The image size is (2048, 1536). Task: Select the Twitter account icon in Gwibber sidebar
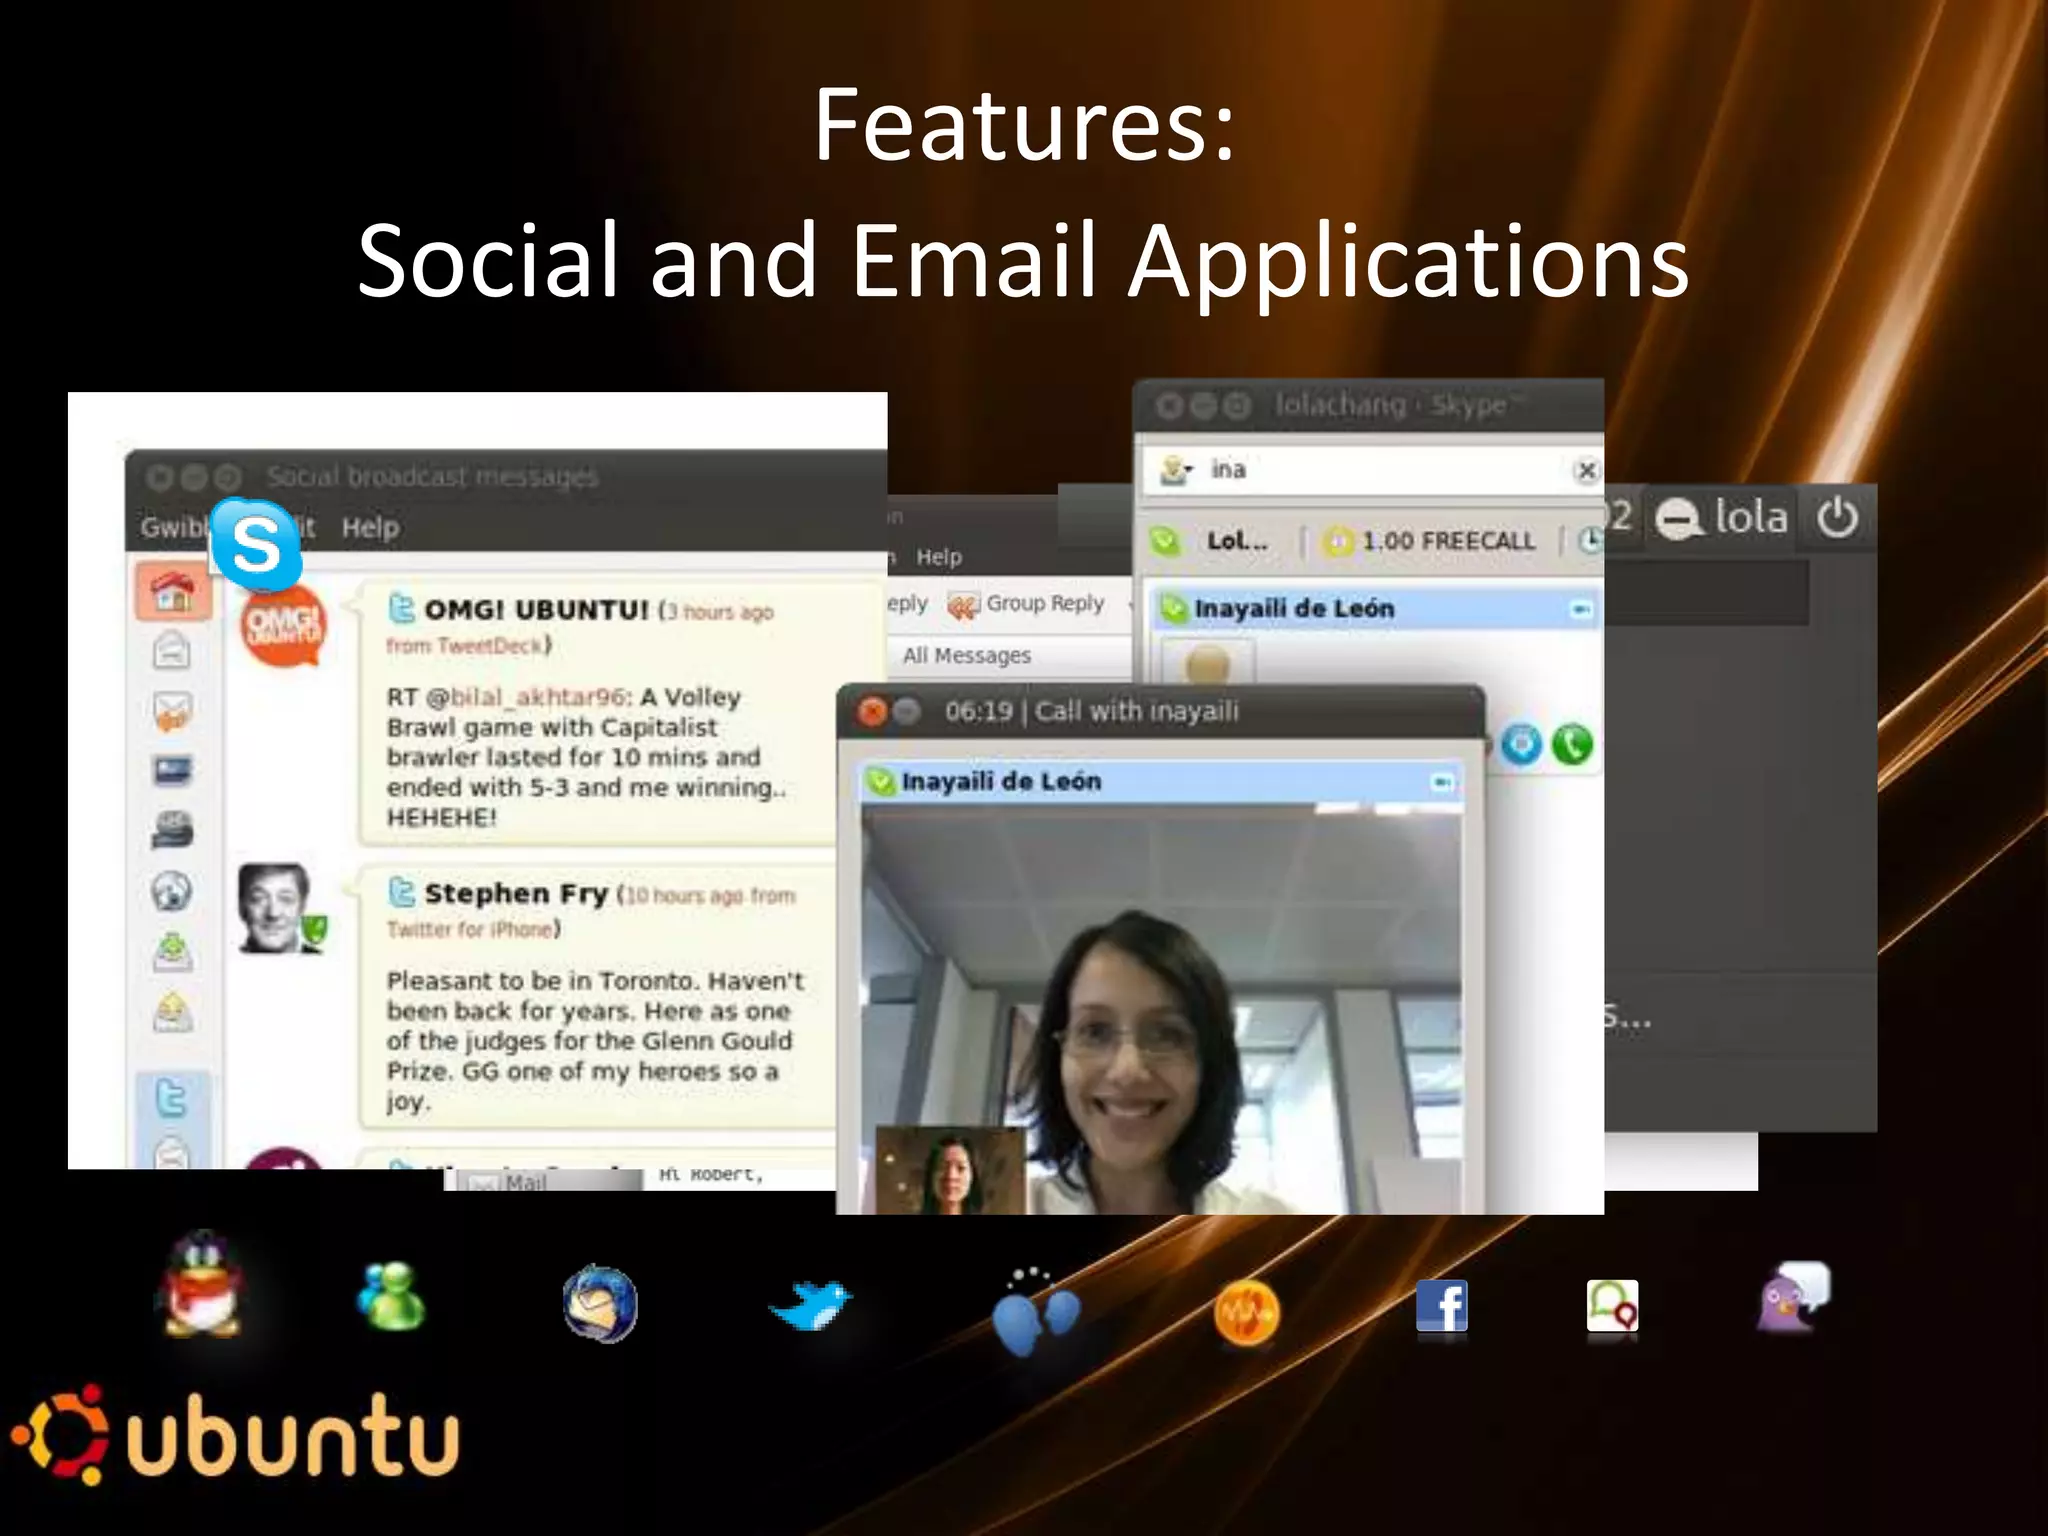(172, 1100)
